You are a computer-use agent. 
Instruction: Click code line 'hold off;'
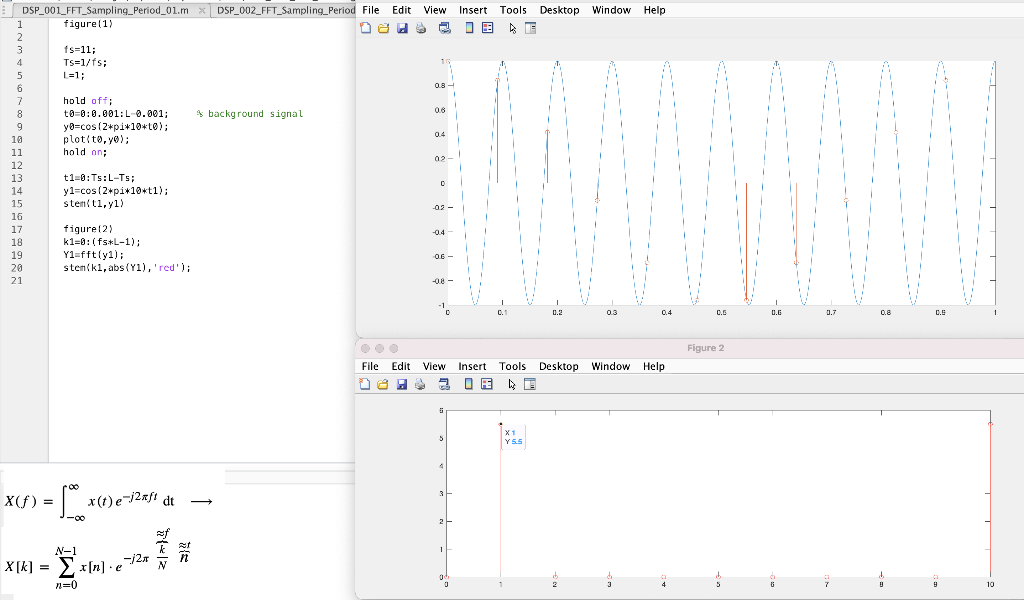pyautogui.click(x=88, y=101)
